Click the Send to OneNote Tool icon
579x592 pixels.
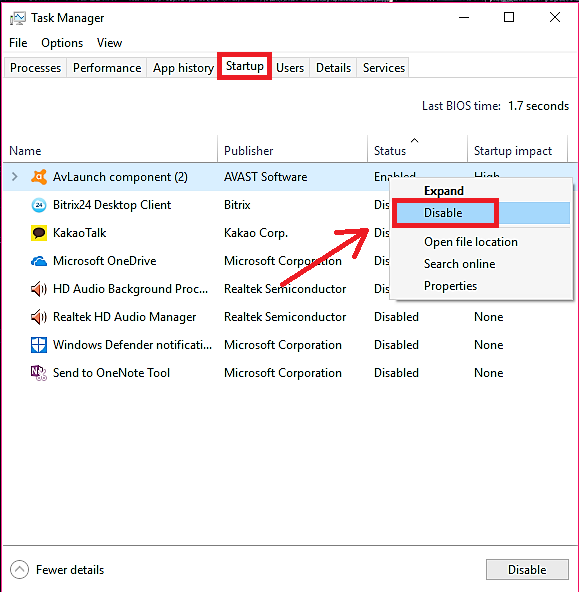(39, 373)
